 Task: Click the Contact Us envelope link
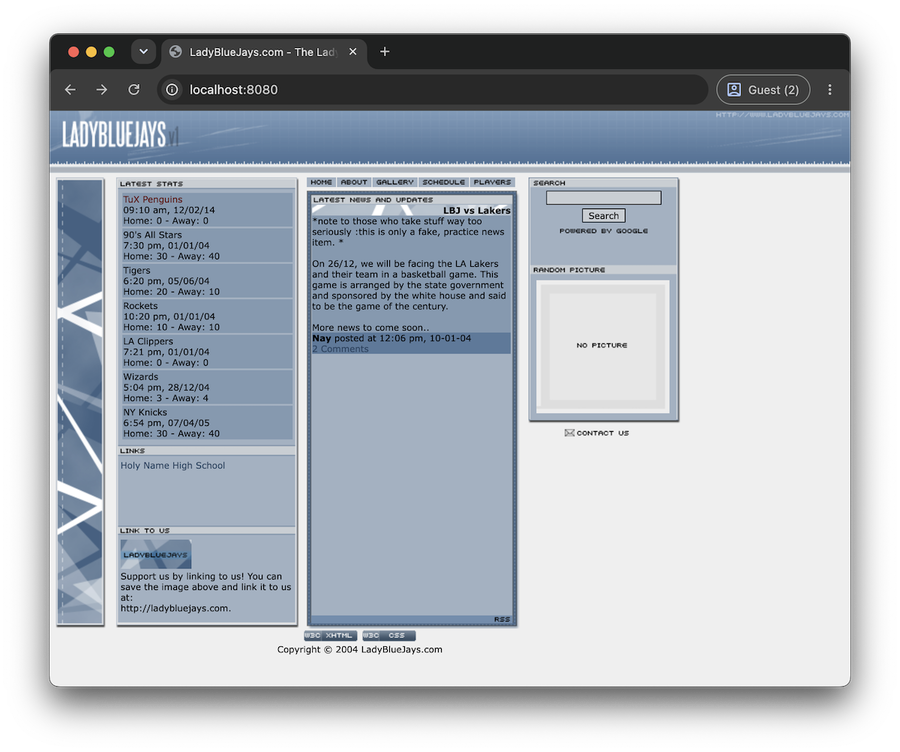pyautogui.click(x=597, y=433)
